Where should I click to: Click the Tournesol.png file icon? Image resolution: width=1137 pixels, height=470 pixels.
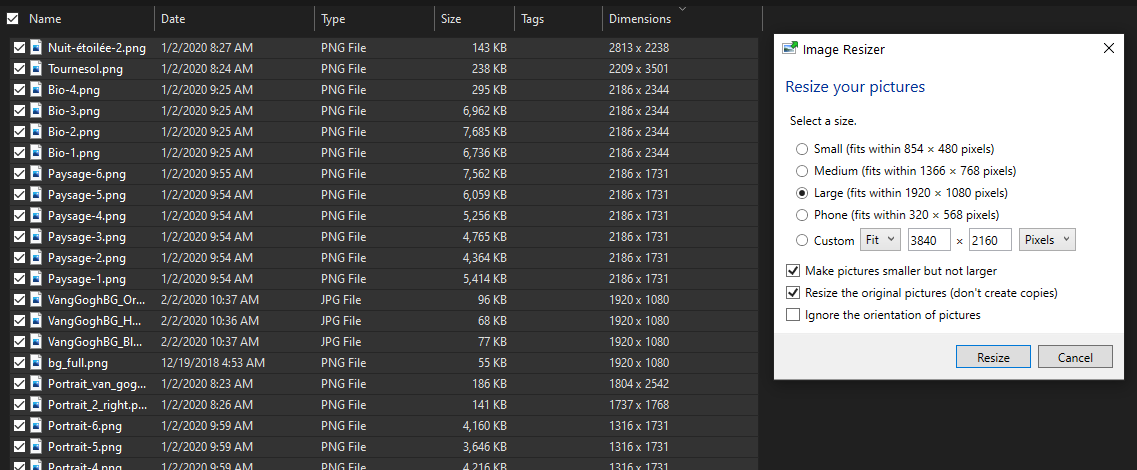(x=36, y=69)
